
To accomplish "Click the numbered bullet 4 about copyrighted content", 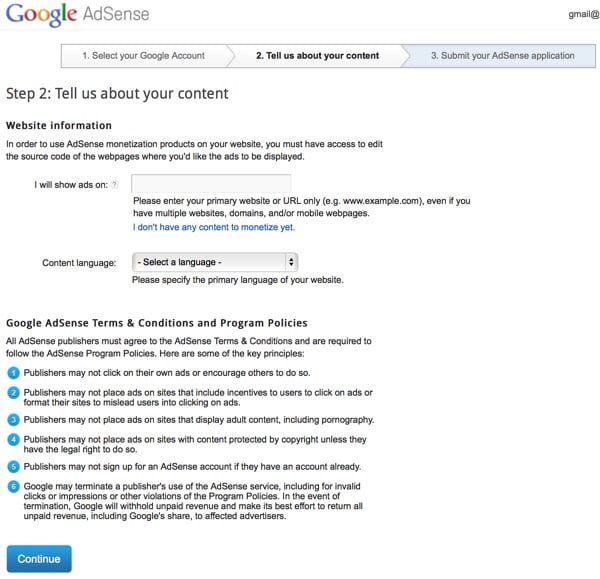I will pyautogui.click(x=13, y=440).
